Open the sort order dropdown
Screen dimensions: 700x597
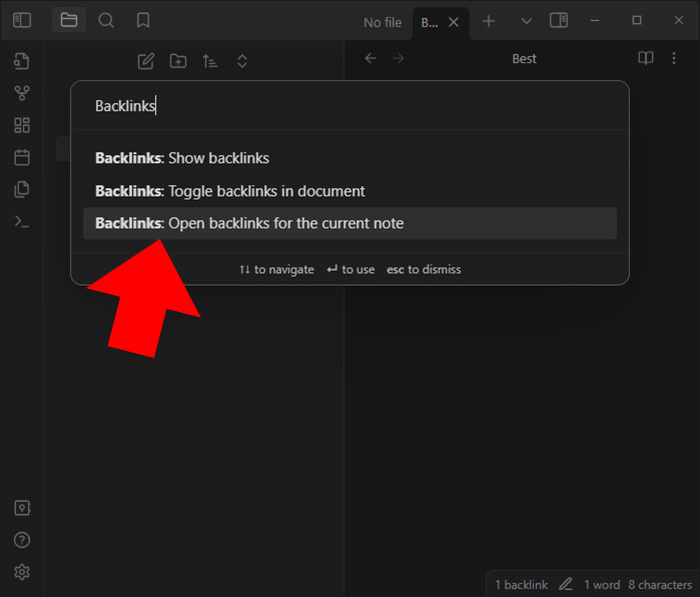210,61
